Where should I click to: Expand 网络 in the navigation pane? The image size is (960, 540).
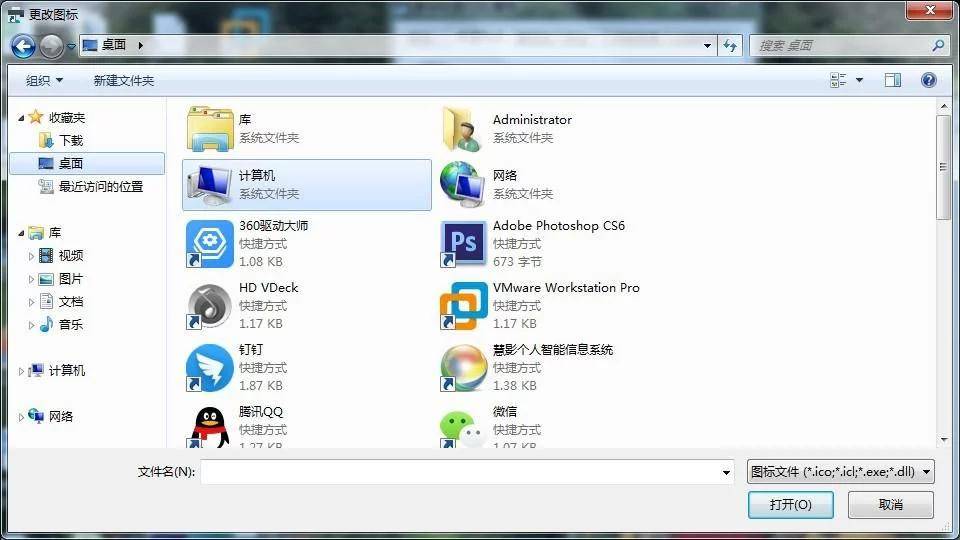[21, 417]
